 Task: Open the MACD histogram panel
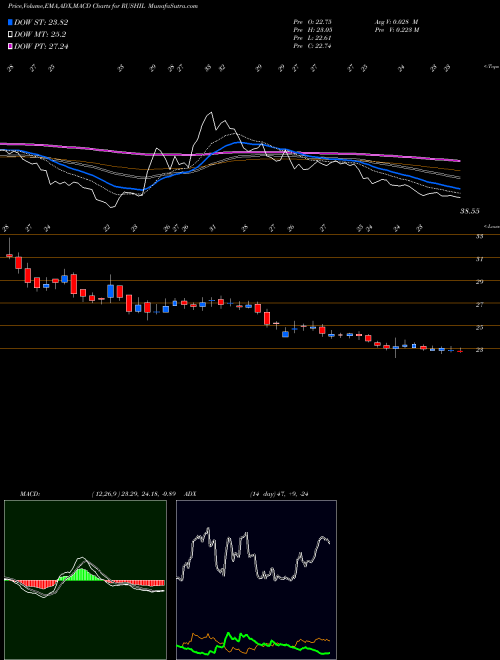(85, 580)
